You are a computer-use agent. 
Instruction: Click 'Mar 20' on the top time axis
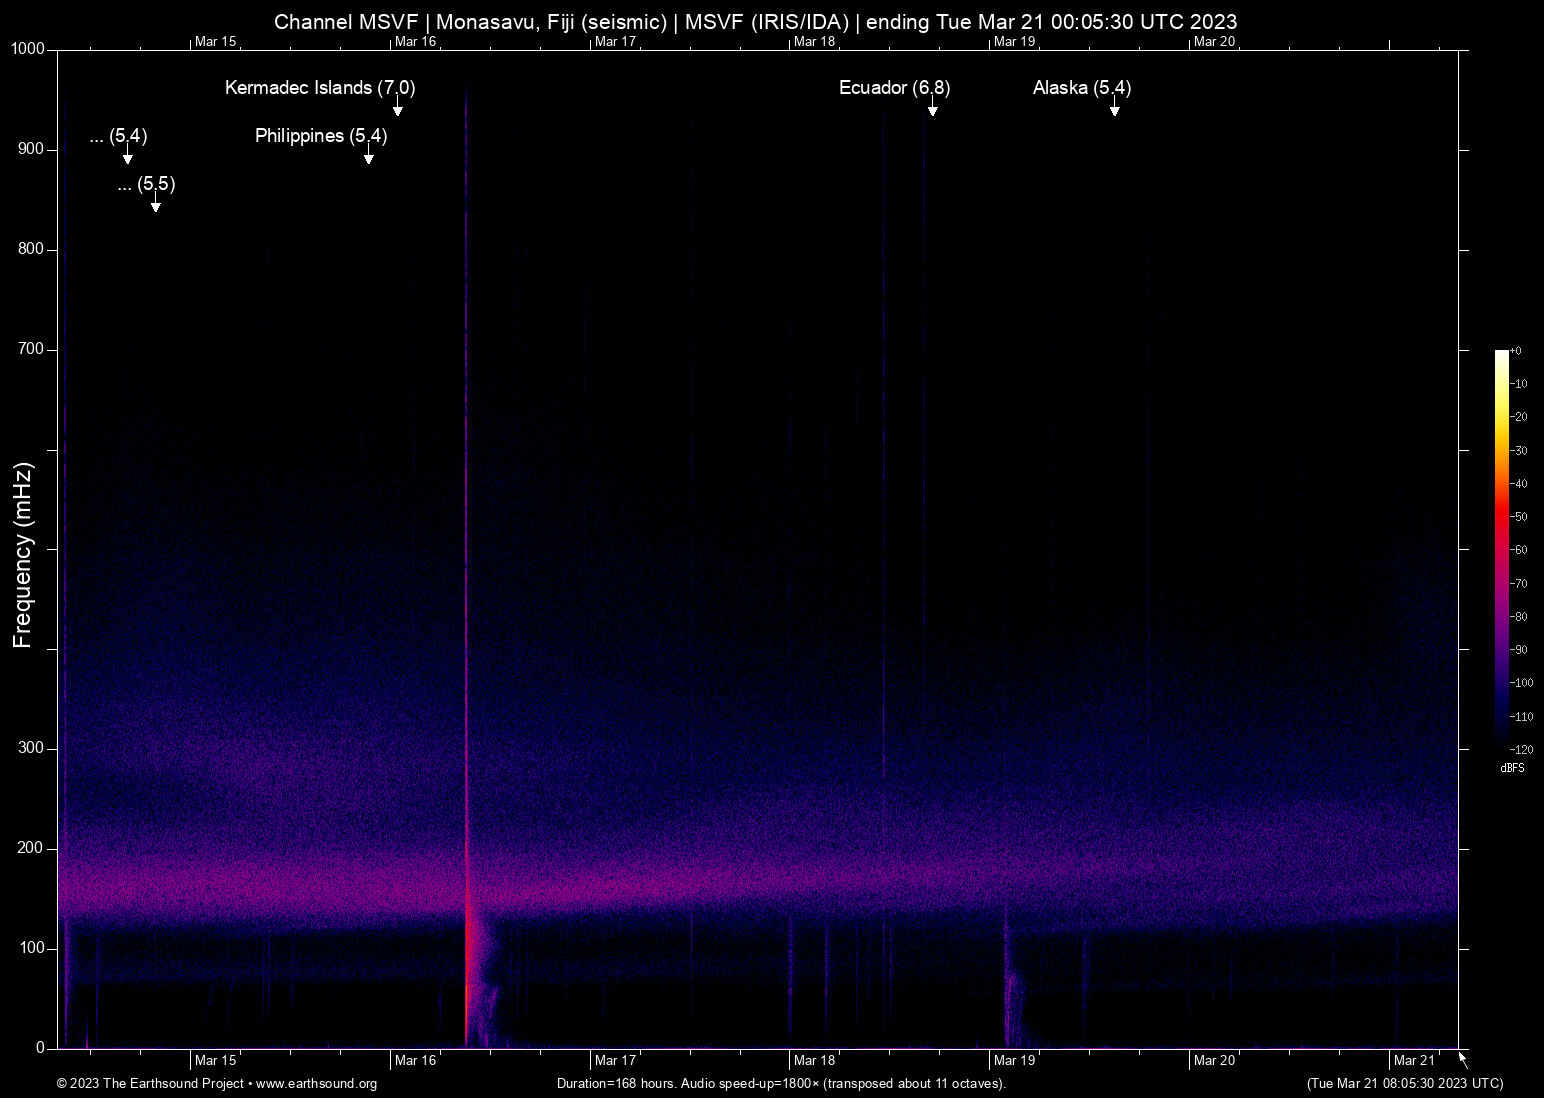tap(1215, 42)
